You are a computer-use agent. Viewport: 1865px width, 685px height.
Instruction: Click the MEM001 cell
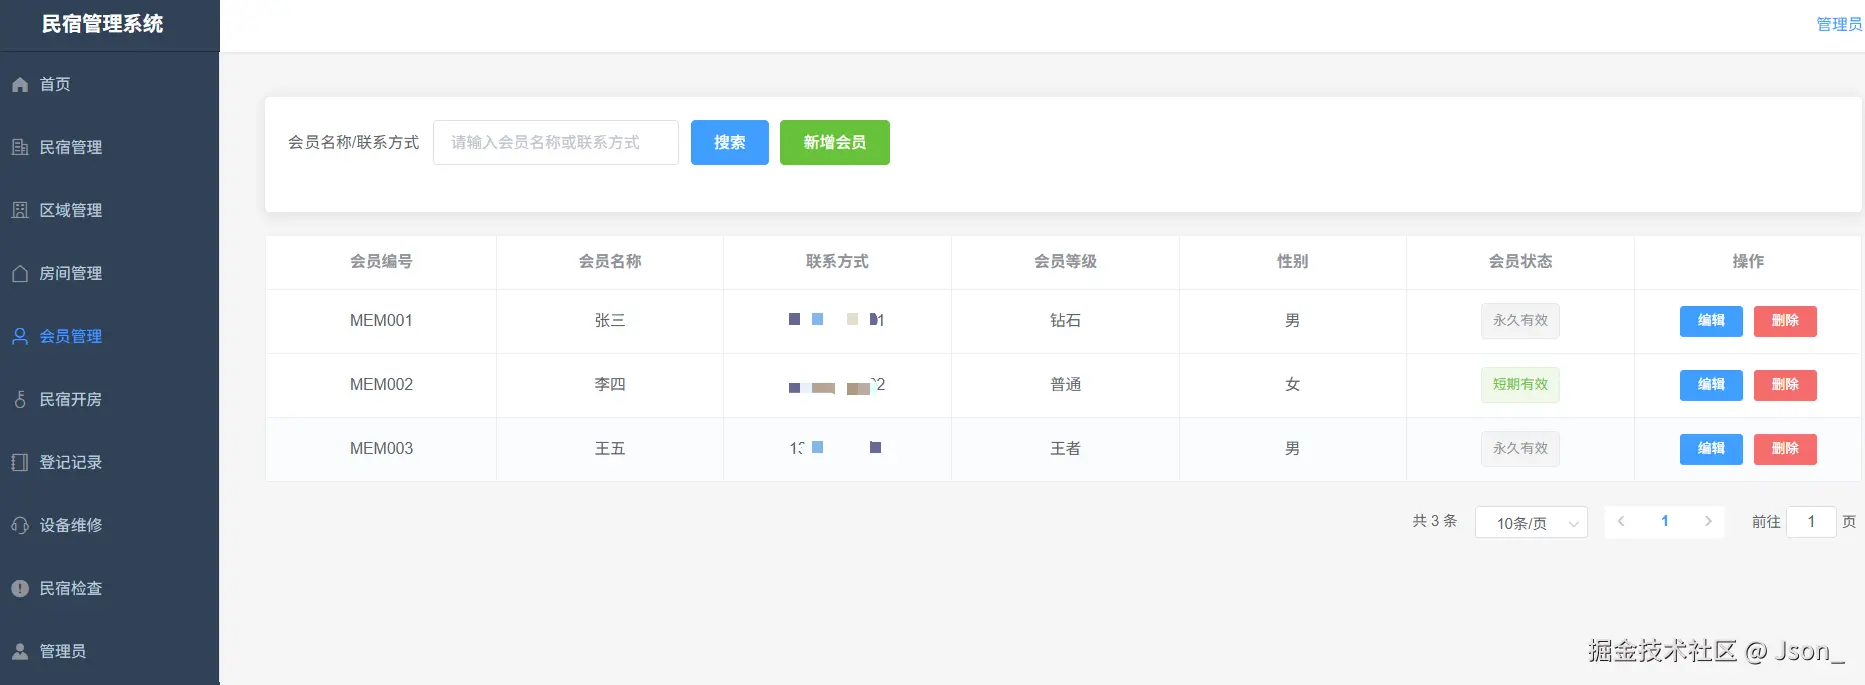[381, 321]
